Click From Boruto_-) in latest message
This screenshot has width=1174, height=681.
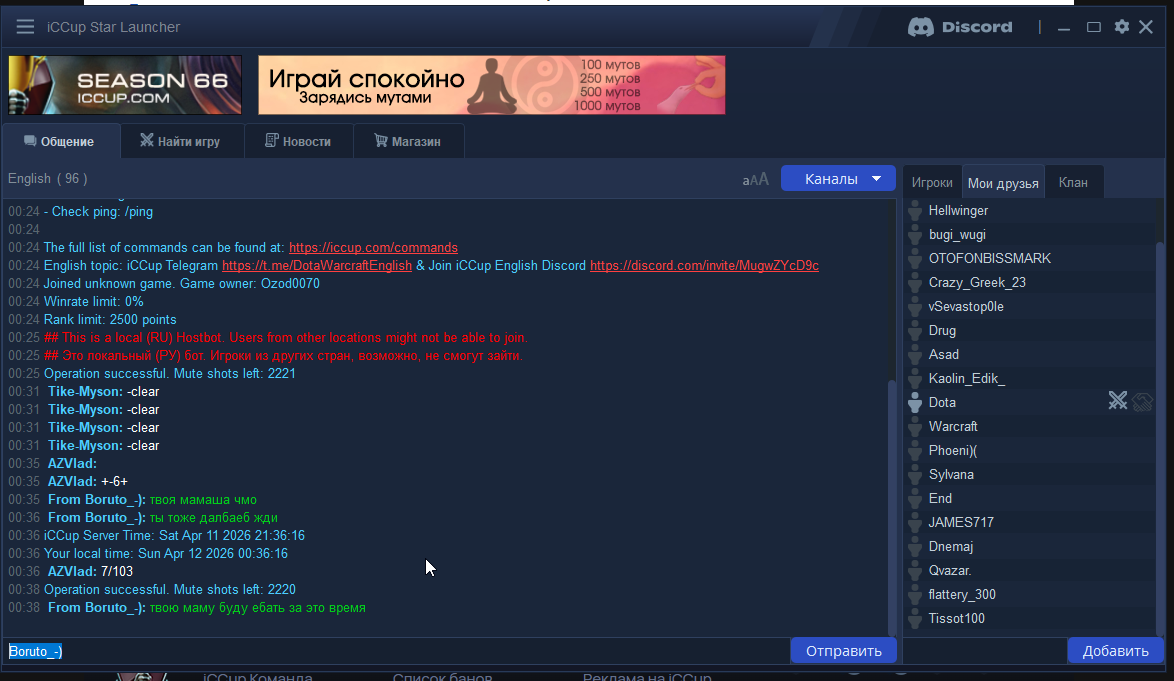click(x=97, y=608)
